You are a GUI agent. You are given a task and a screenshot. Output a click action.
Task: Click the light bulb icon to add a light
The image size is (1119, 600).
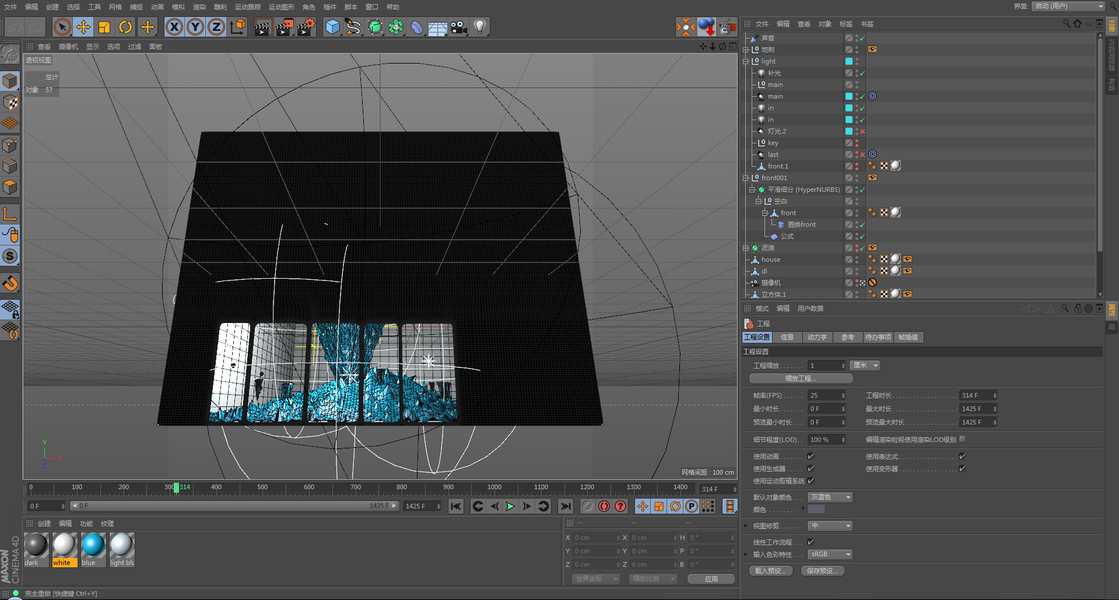(480, 27)
